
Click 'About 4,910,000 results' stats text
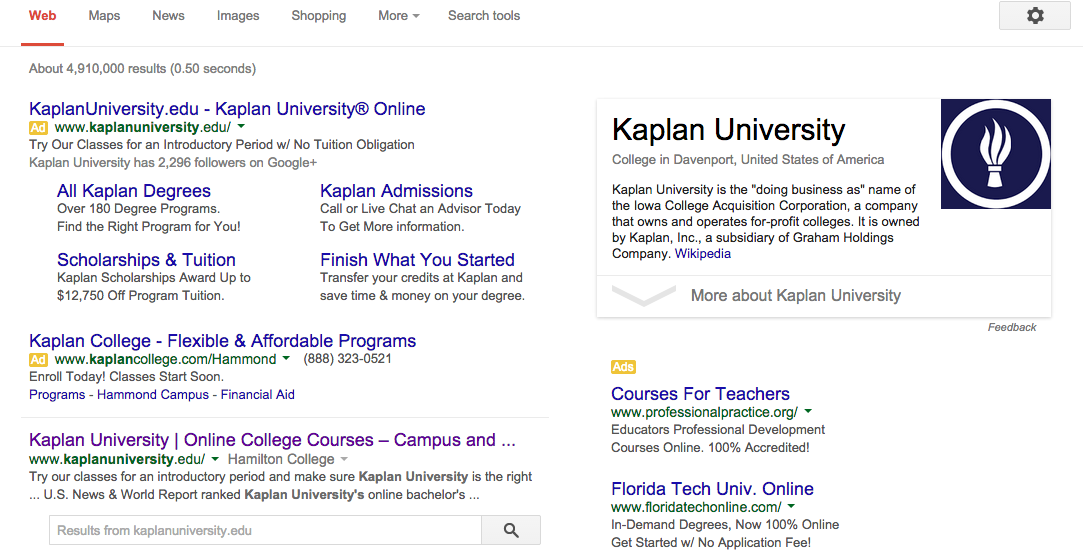pyautogui.click(x=142, y=68)
